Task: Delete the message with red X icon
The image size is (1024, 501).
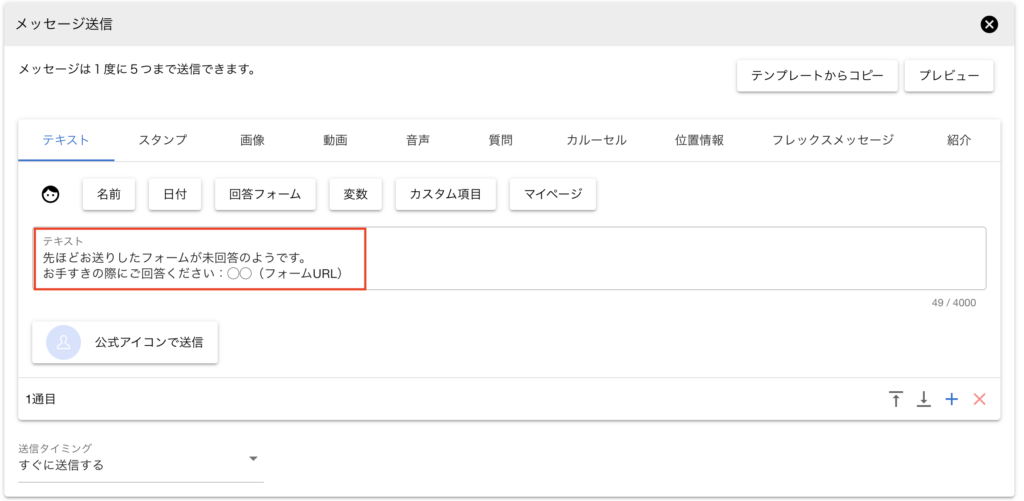Action: point(980,399)
